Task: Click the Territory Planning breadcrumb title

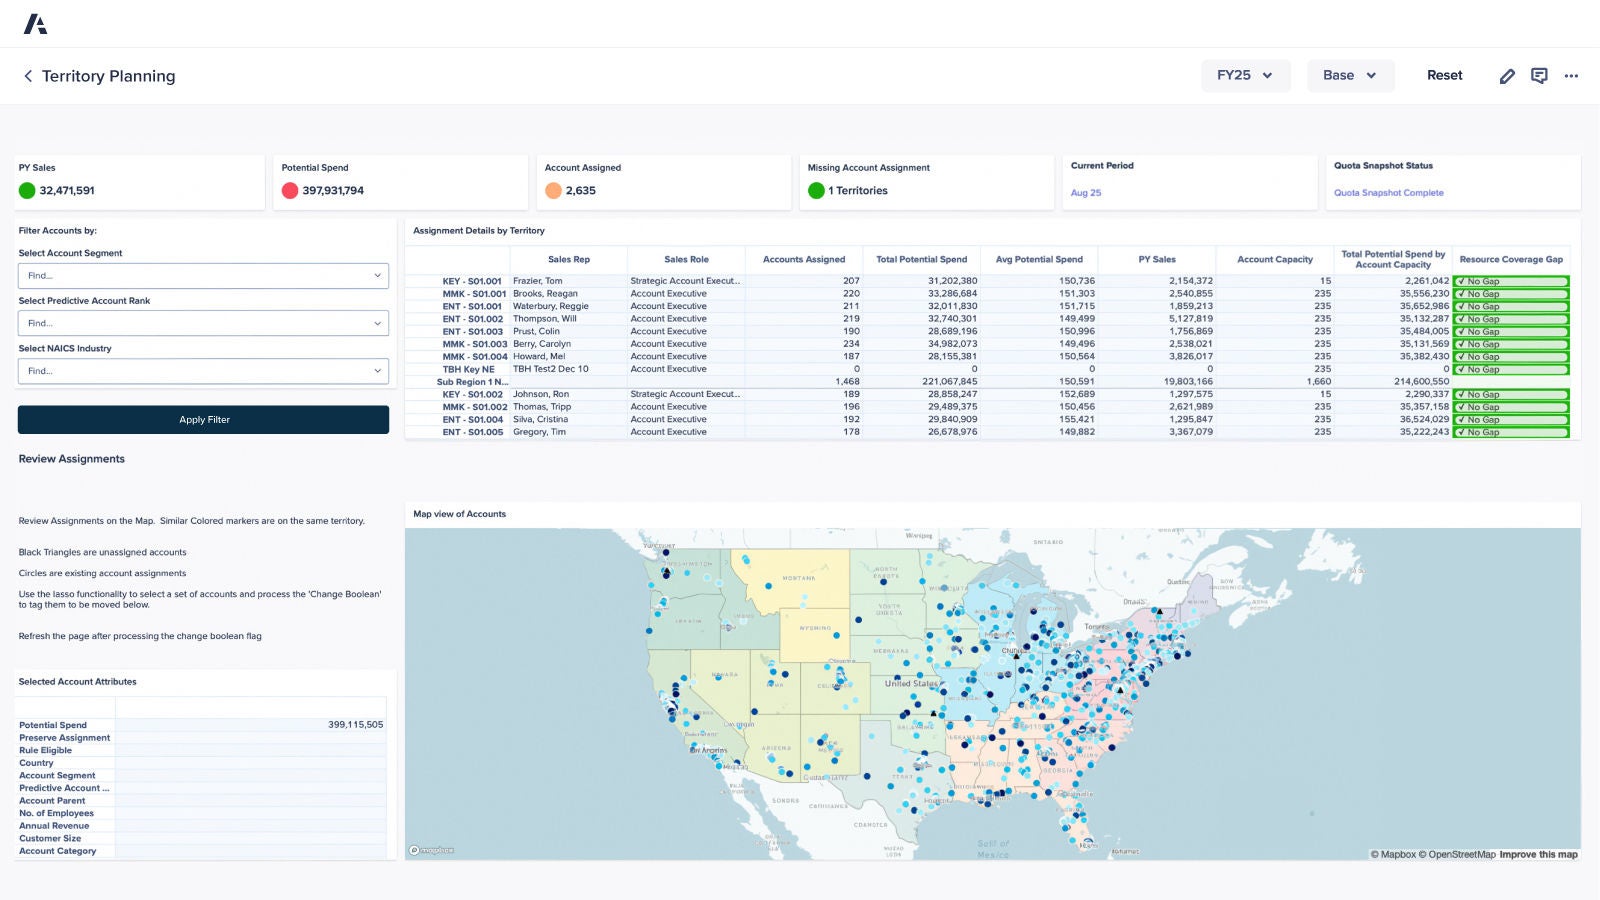Action: [107, 76]
